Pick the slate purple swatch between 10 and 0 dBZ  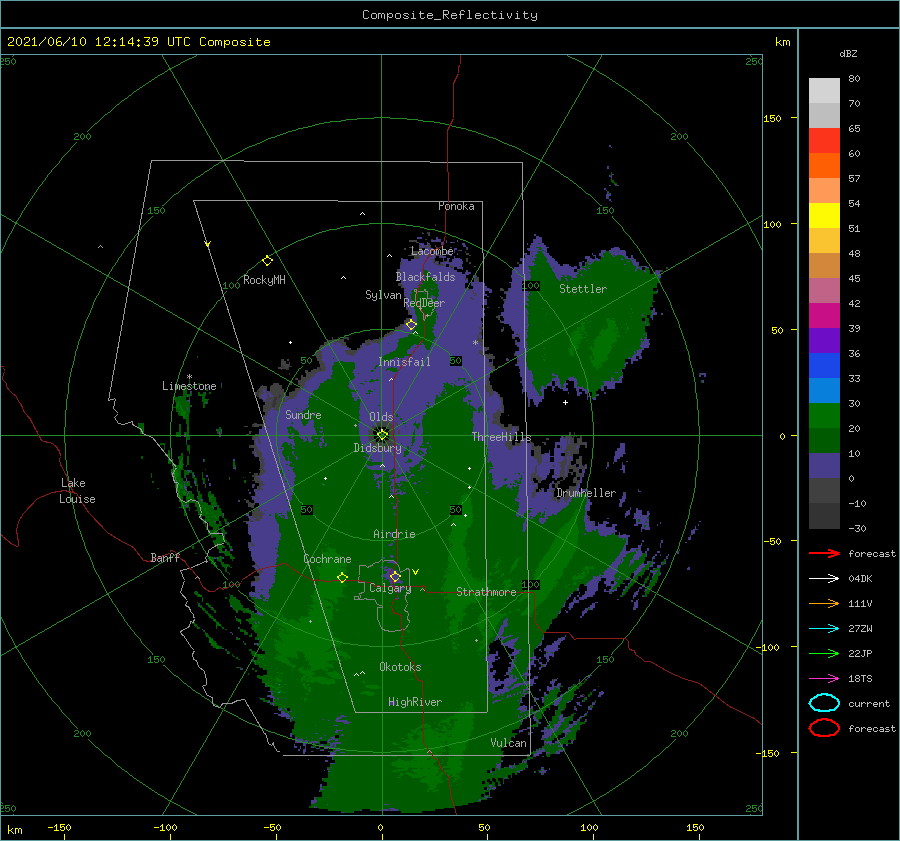point(824,466)
